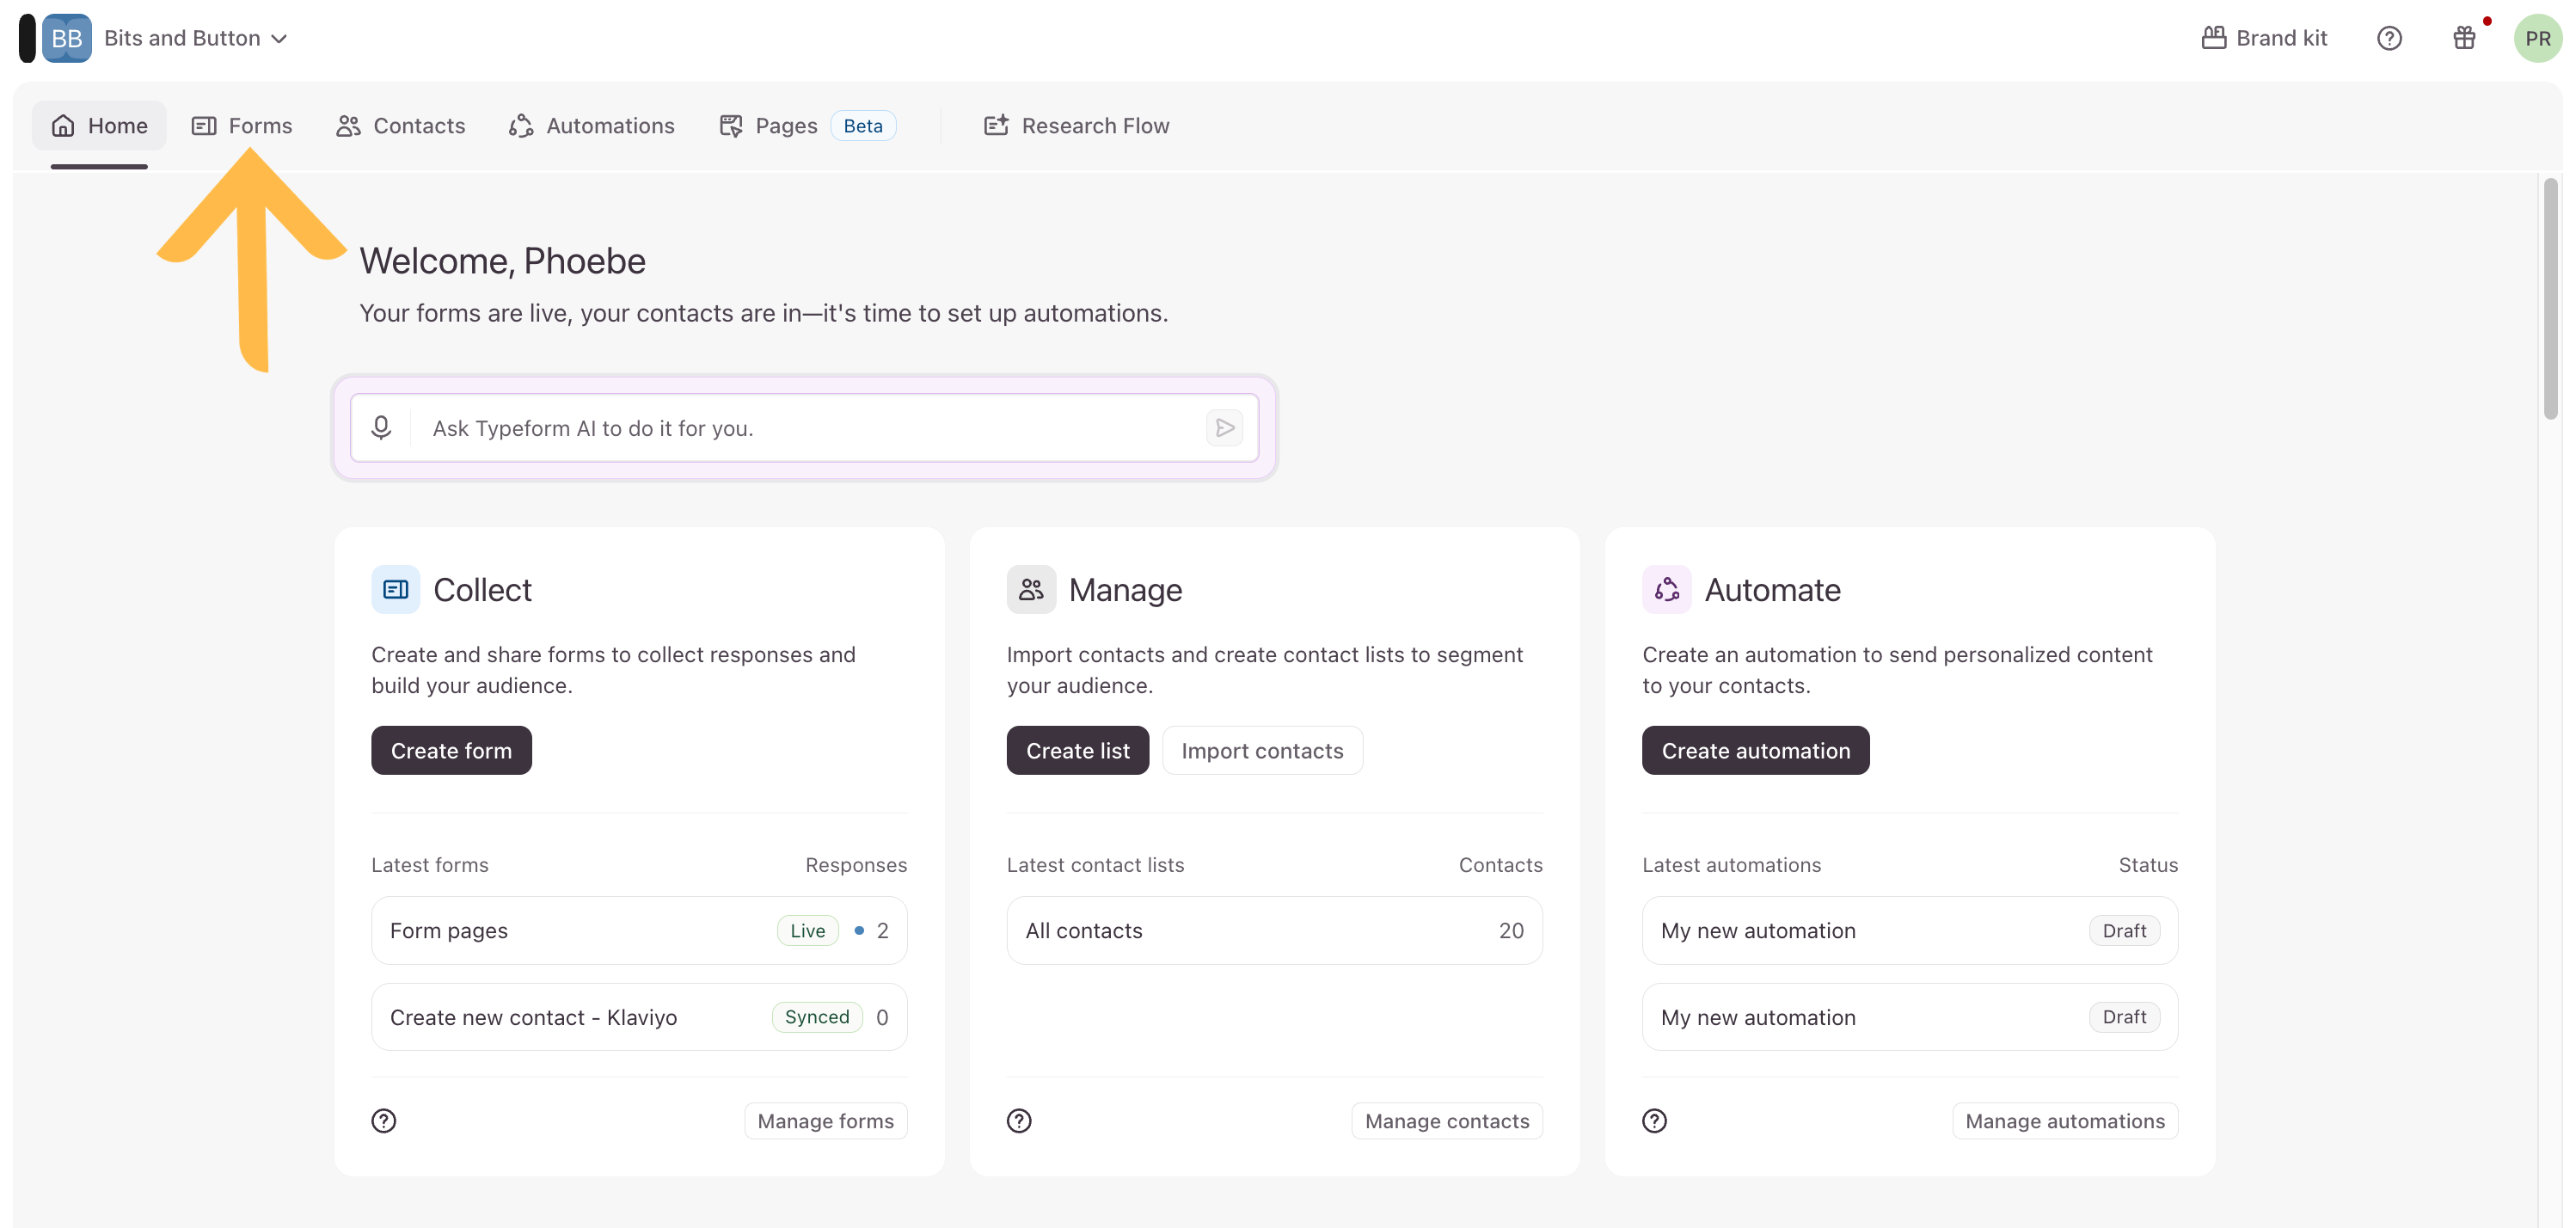Viewport: 2576px width, 1228px height.
Task: Focus the Ask Typeform AI input field
Action: (805, 428)
